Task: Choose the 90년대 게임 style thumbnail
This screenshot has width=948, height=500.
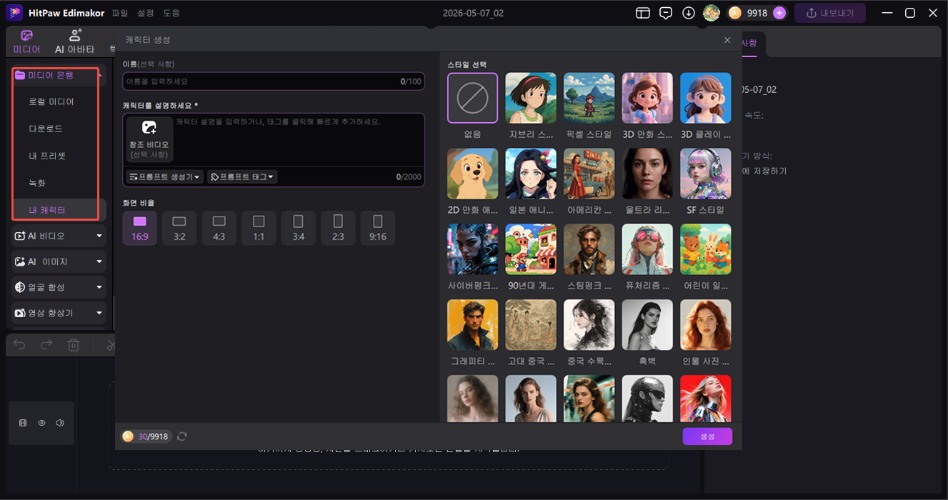Action: (x=531, y=249)
